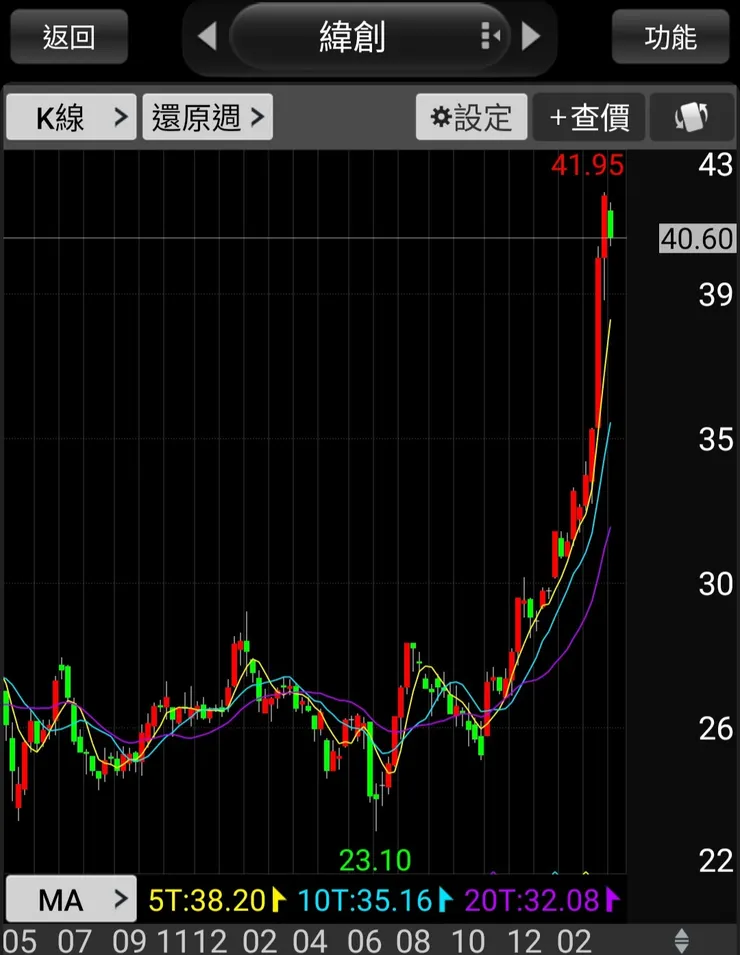Click the 35 price axis label
The image size is (740, 955).
click(x=716, y=439)
